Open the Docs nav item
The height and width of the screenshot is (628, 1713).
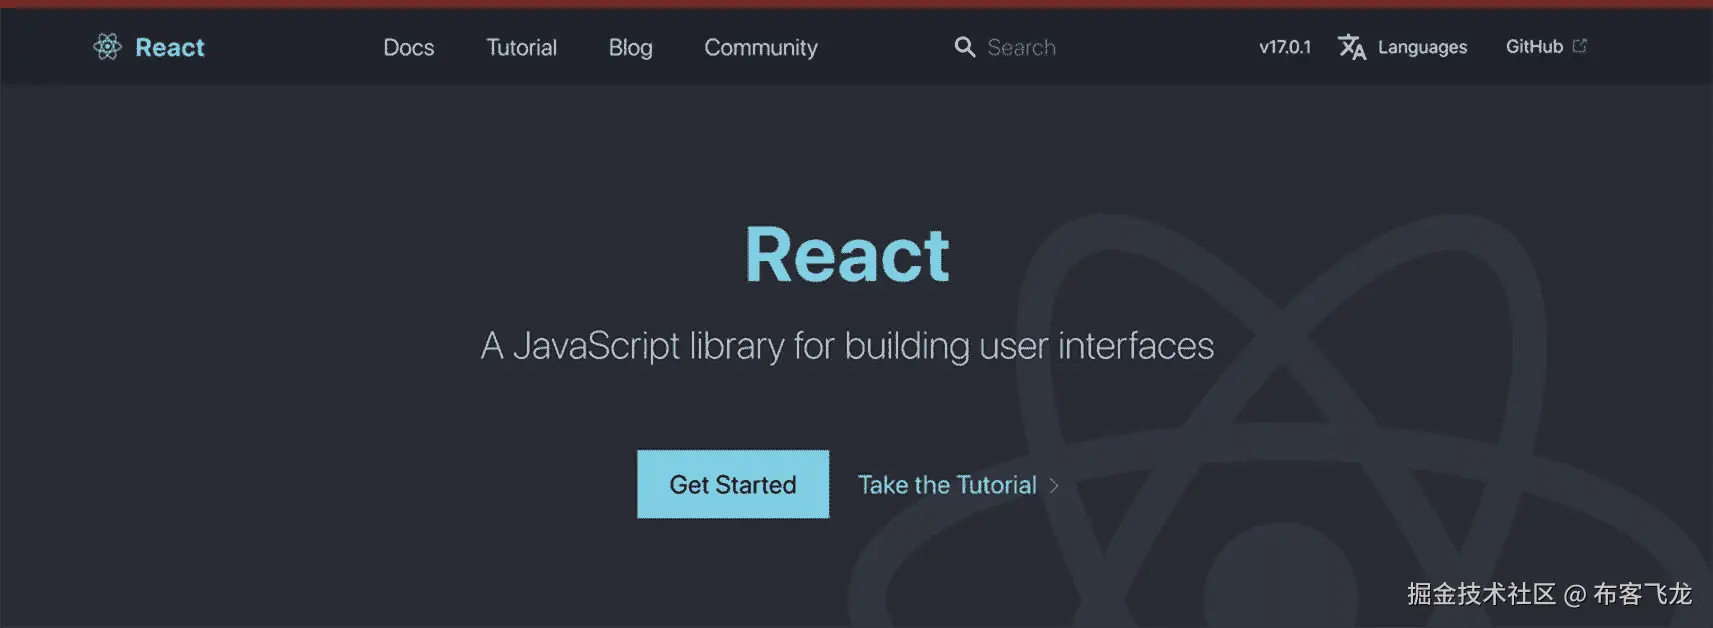[x=409, y=47]
